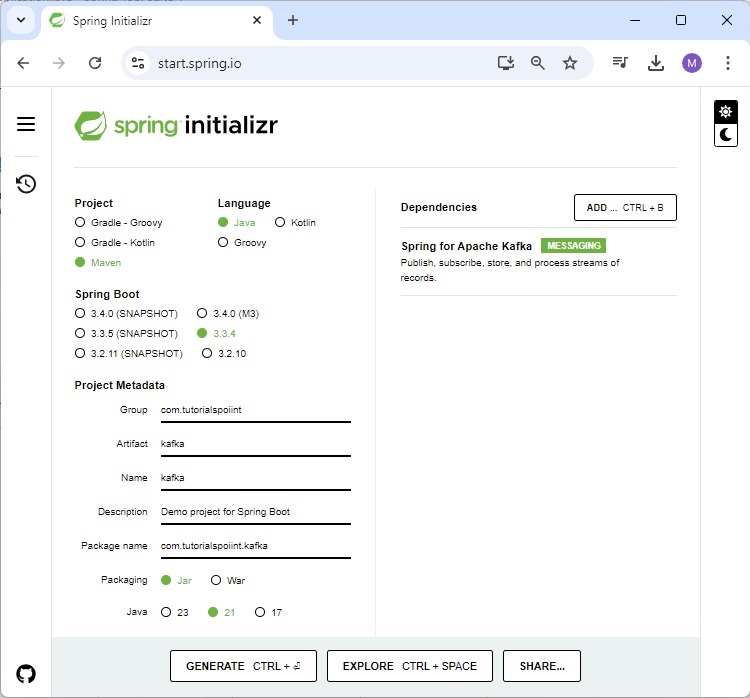Click the Dependencies heading
750x698 pixels.
pos(439,207)
